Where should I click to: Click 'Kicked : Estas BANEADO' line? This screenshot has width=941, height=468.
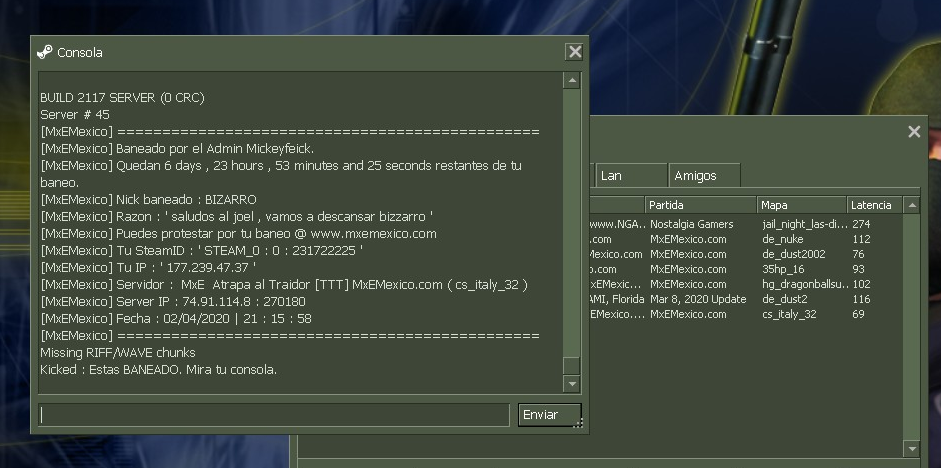(158, 370)
